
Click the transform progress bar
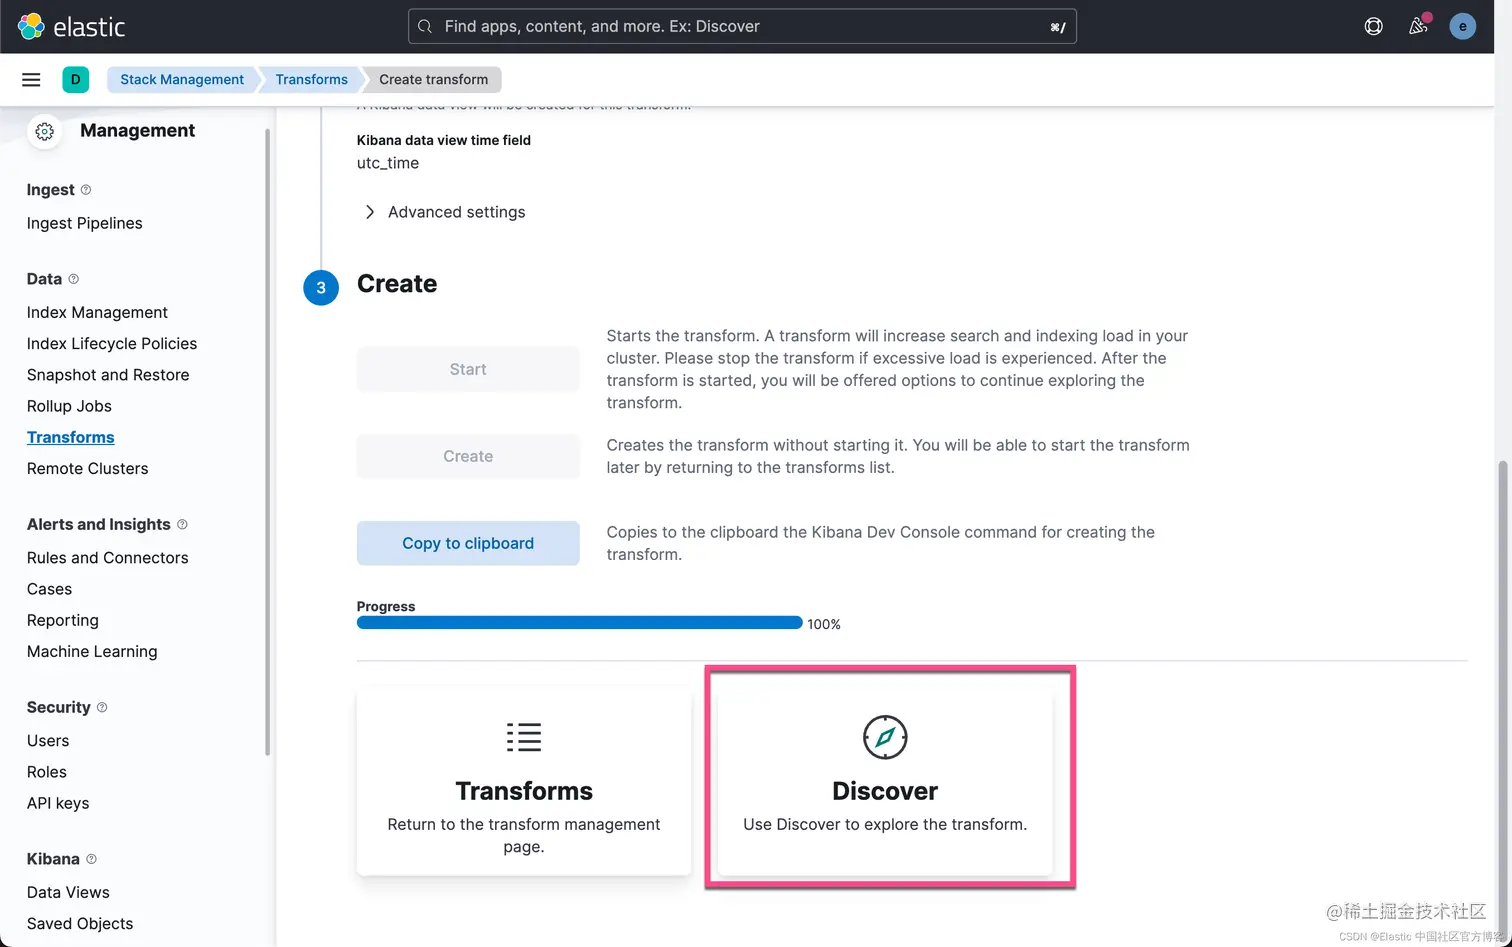pyautogui.click(x=579, y=623)
